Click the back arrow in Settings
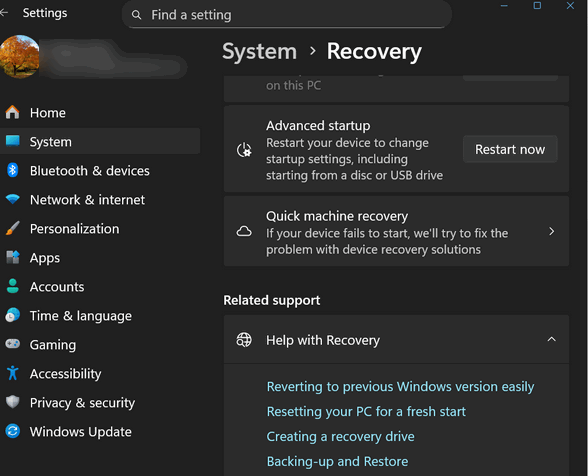Screen dimensions: 588x476 pos(4,13)
